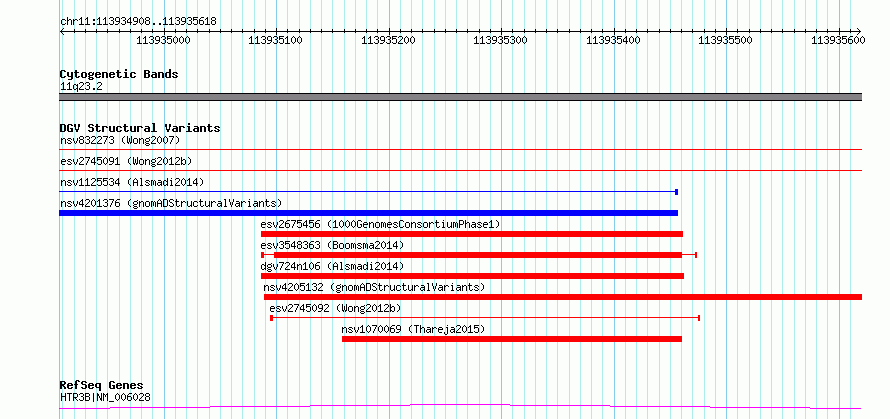Viewport: 890px width, 419px height.
Task: Open gene label HTR3B|NM_006028
Action: pos(106,397)
